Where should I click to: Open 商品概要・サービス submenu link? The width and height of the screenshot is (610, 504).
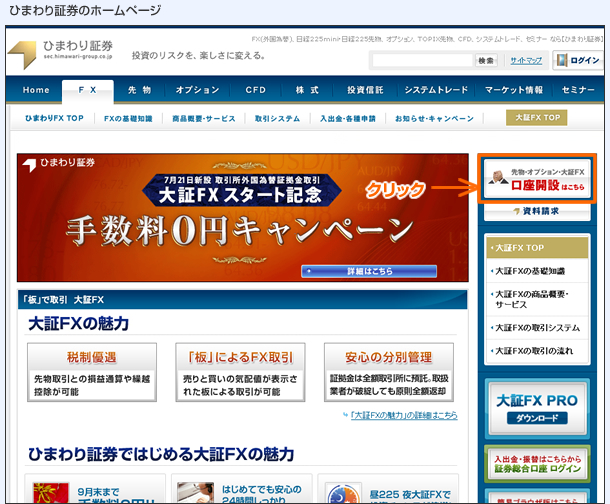[203, 119]
